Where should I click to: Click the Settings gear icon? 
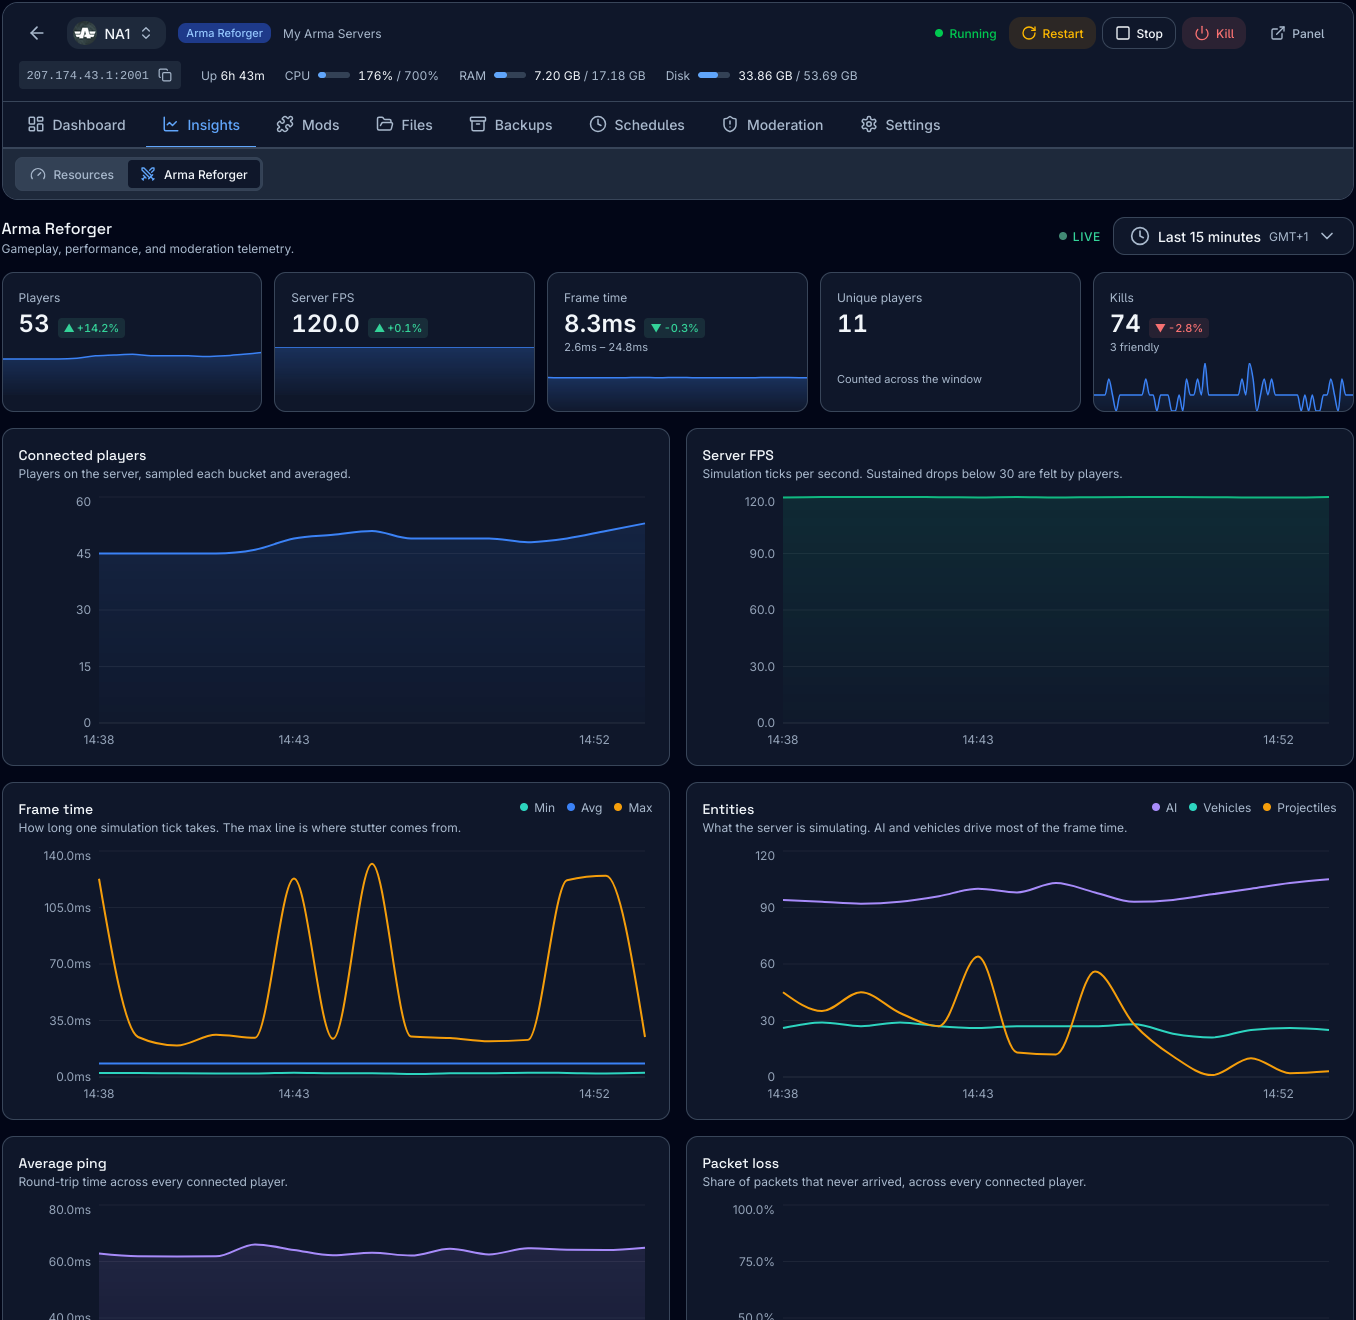869,124
